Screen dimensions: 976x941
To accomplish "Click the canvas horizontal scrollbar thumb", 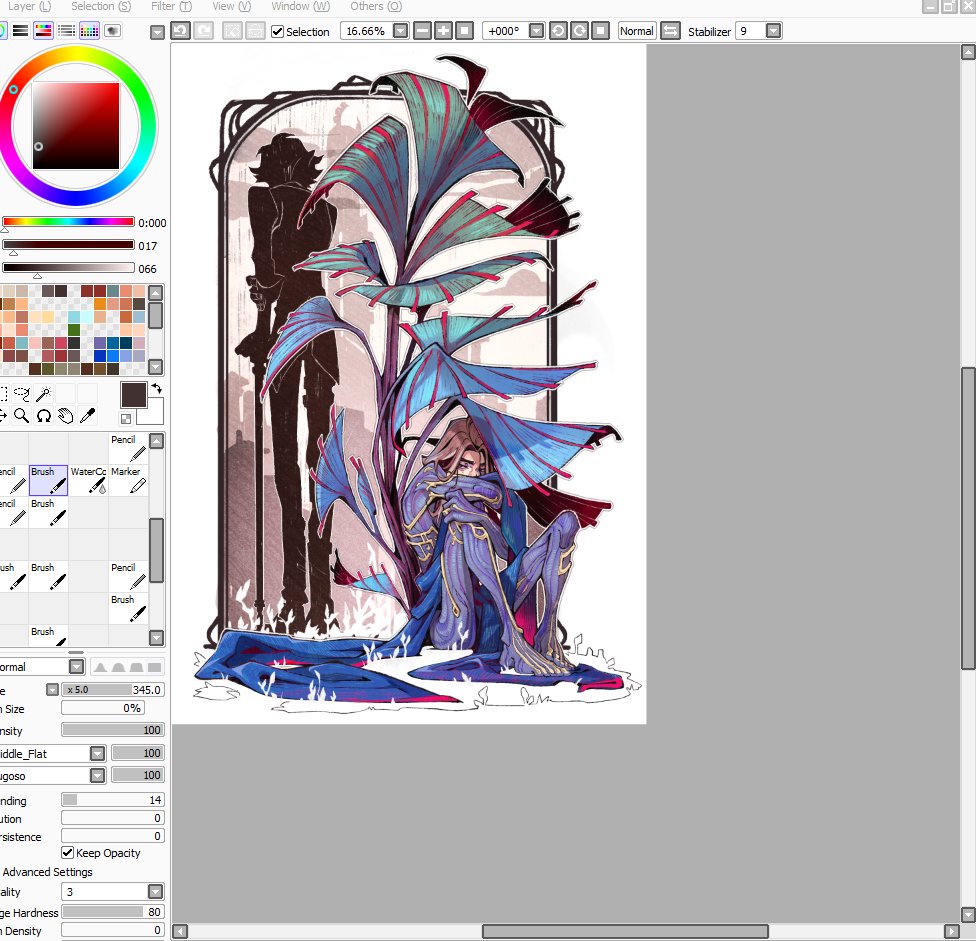I will click(x=625, y=931).
